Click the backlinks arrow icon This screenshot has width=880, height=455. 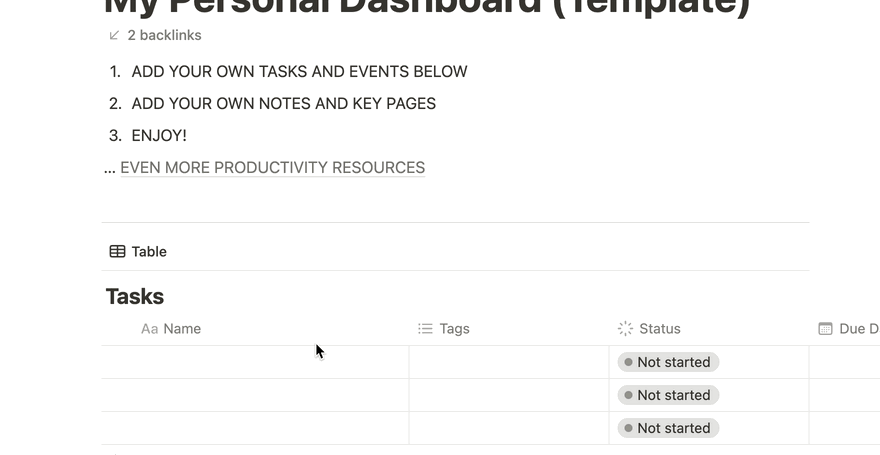click(x=114, y=35)
